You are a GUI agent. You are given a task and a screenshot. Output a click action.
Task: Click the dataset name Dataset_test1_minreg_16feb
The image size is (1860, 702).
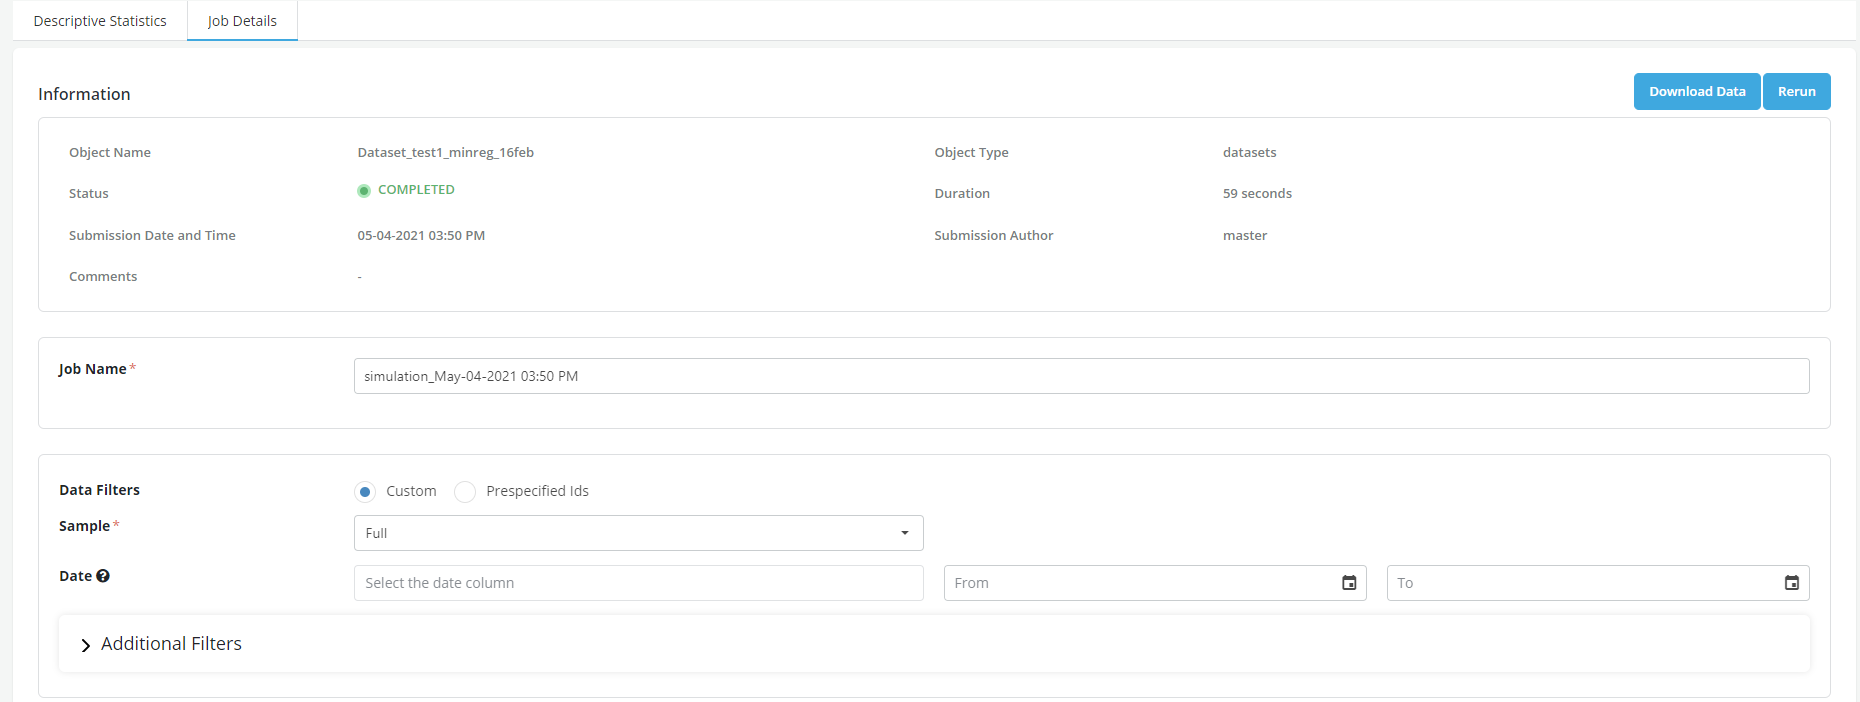pyautogui.click(x=445, y=152)
